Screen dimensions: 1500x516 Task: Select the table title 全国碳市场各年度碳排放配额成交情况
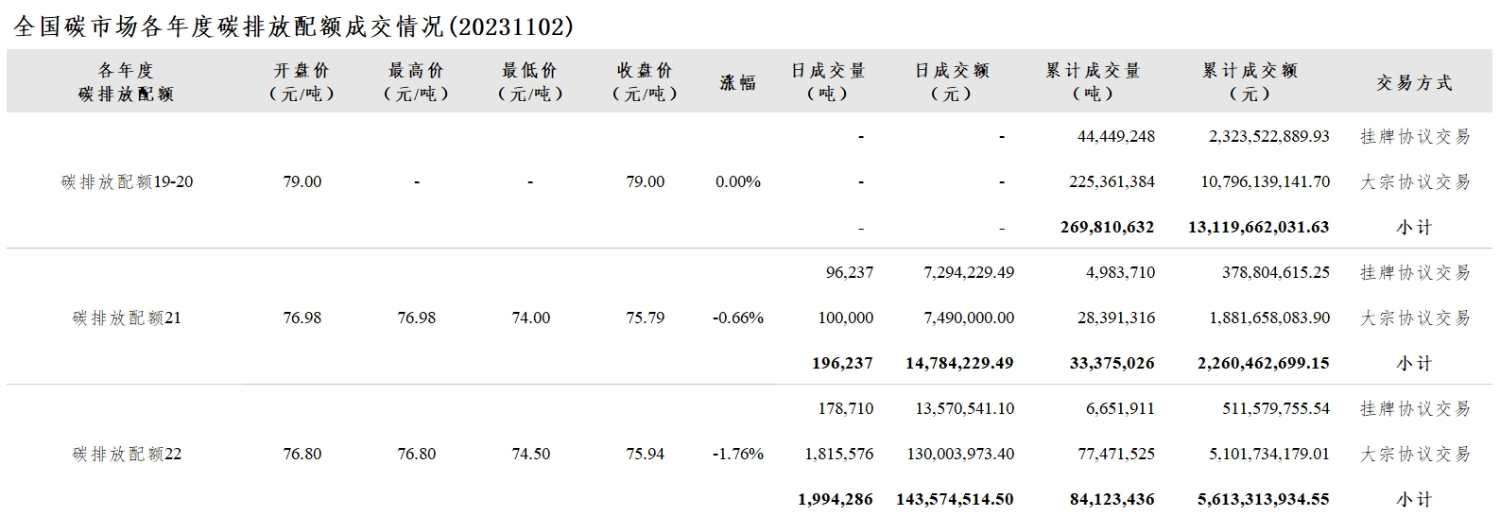(x=229, y=26)
